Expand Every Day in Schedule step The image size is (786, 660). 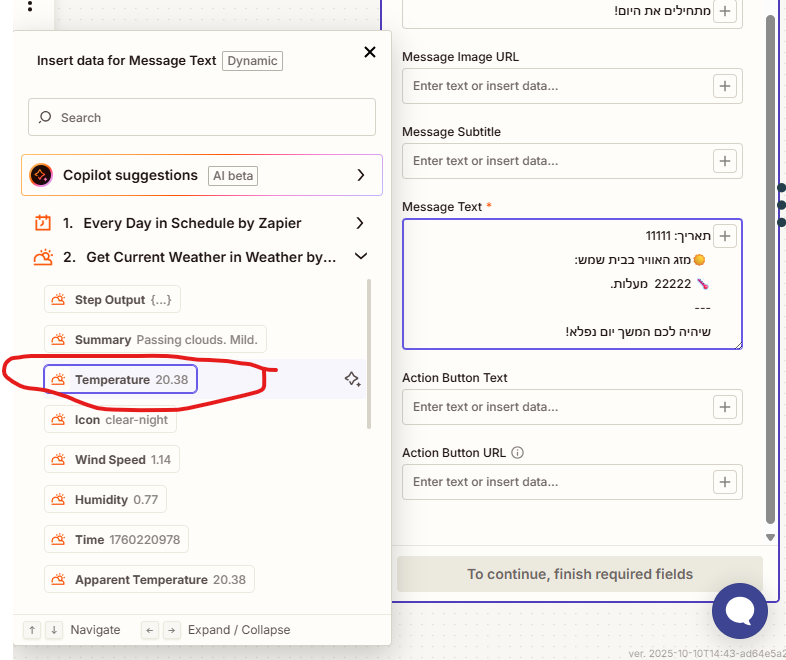click(x=361, y=223)
